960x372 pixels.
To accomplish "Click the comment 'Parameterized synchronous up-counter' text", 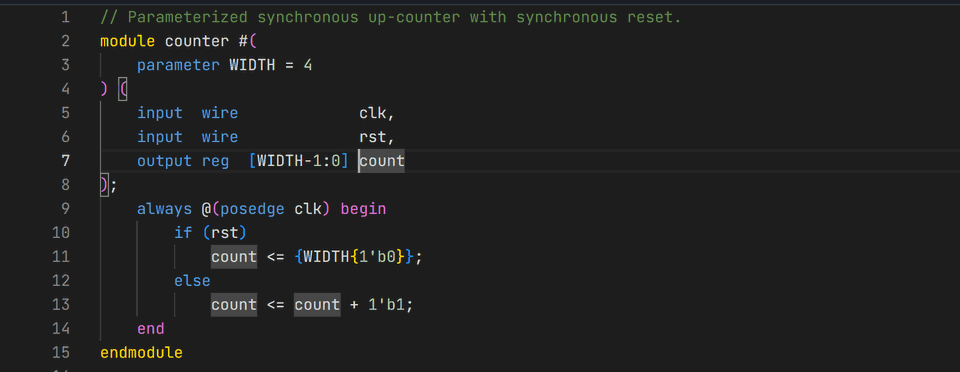I will (x=289, y=17).
